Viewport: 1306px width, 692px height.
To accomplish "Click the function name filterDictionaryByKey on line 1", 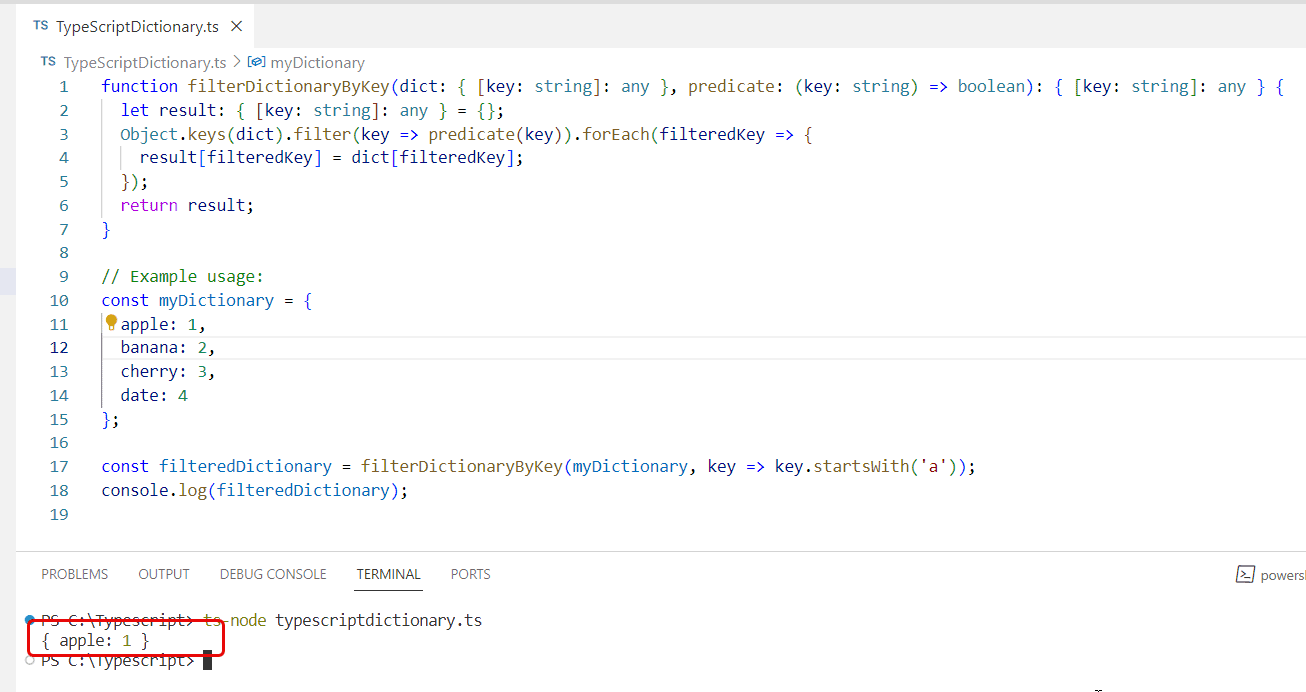I will [289, 86].
